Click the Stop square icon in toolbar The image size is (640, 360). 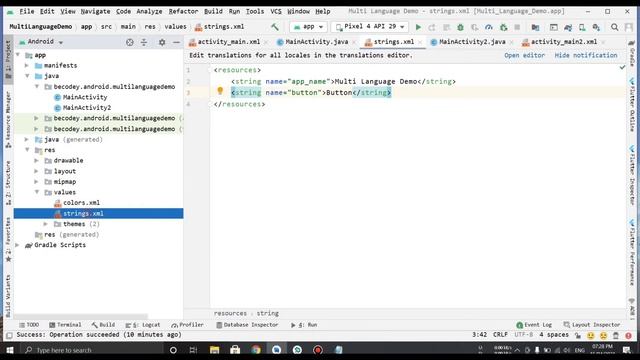[517, 27]
